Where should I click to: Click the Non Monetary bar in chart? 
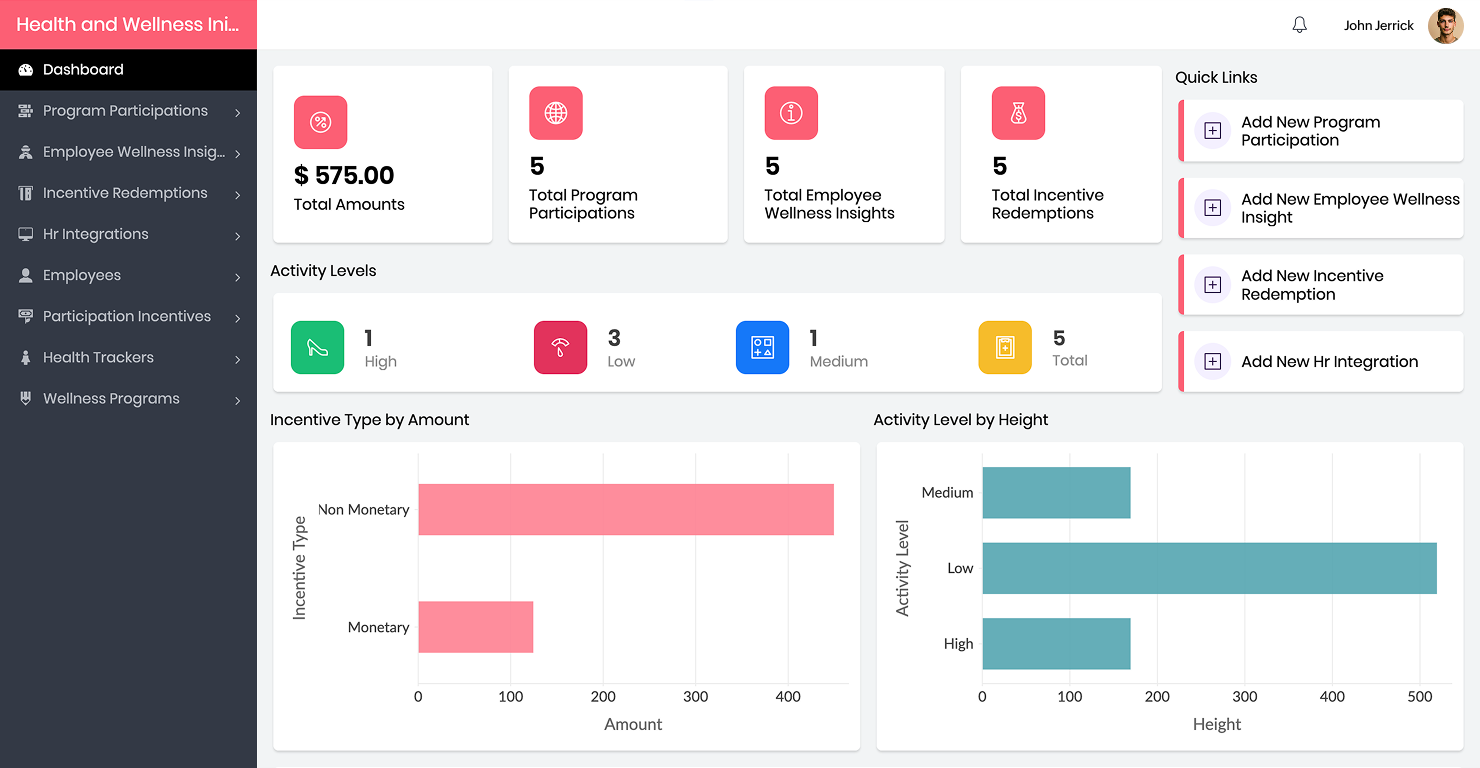click(x=625, y=509)
